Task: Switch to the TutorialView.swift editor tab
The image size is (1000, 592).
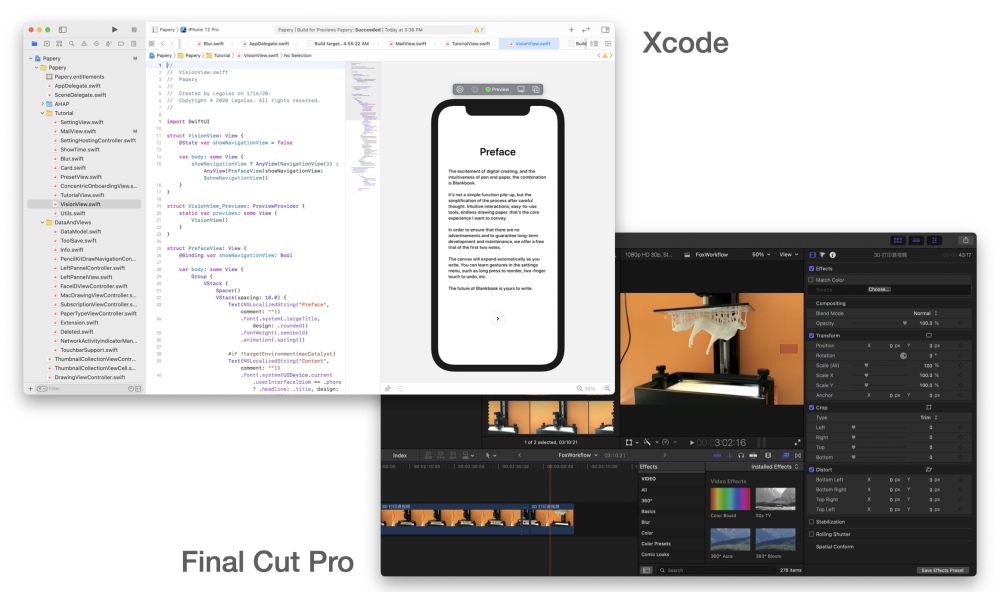Action: pyautogui.click(x=467, y=43)
